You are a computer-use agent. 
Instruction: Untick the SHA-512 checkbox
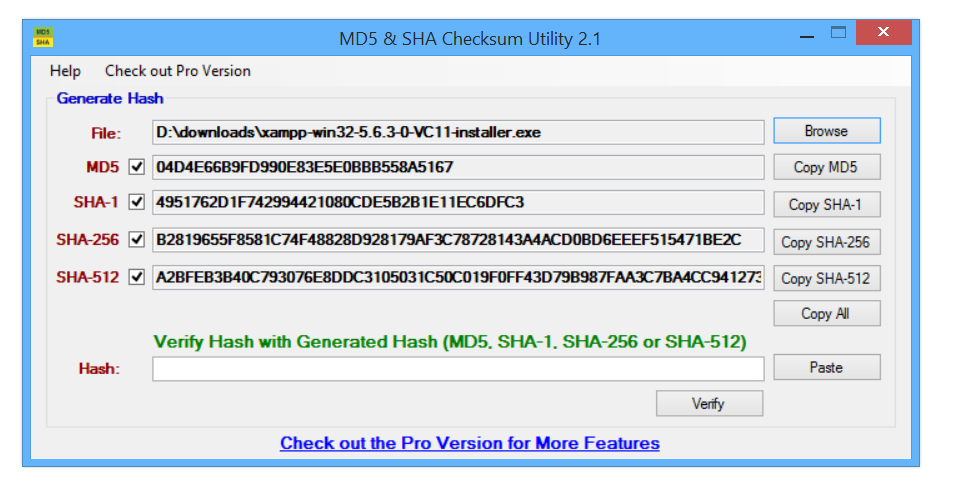[137, 277]
